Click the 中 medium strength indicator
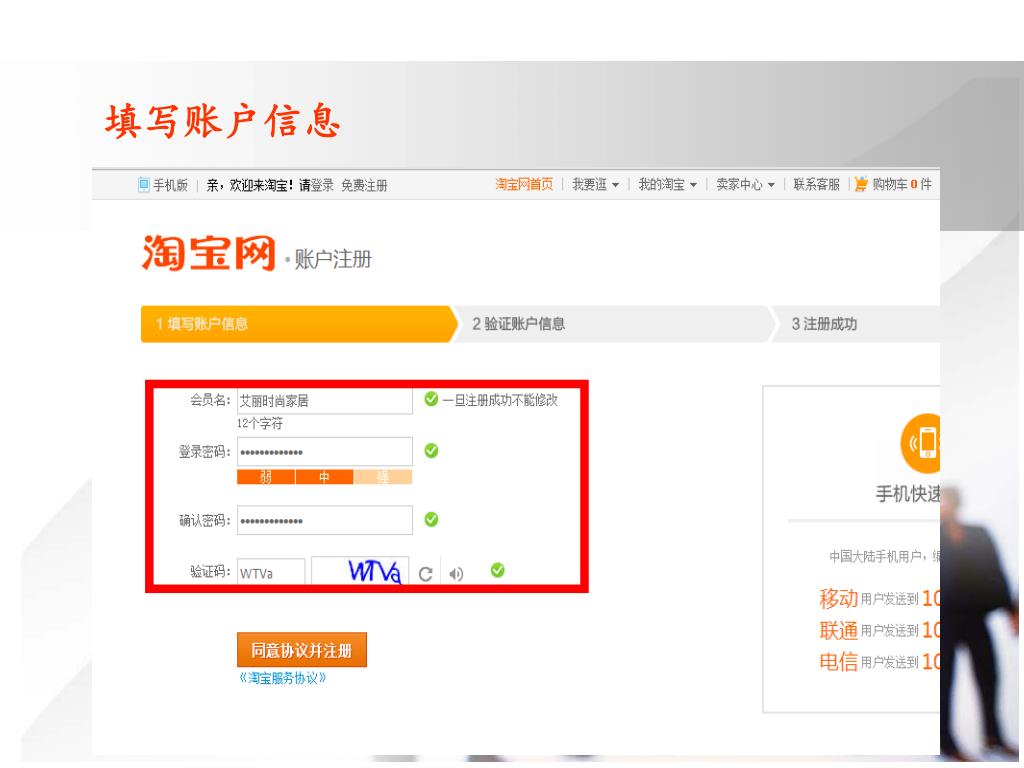Image resolution: width=1024 pixels, height=768 pixels. [x=325, y=477]
